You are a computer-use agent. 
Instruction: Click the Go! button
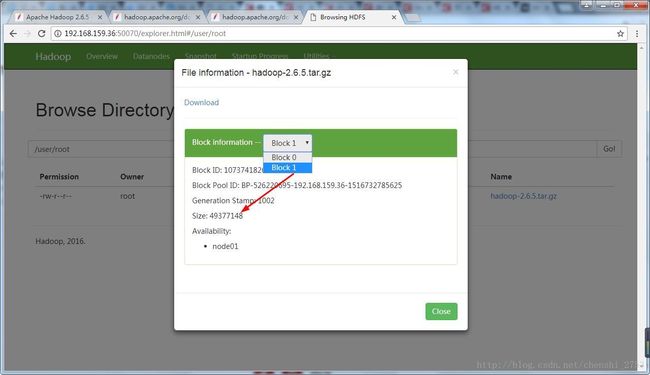(609, 149)
